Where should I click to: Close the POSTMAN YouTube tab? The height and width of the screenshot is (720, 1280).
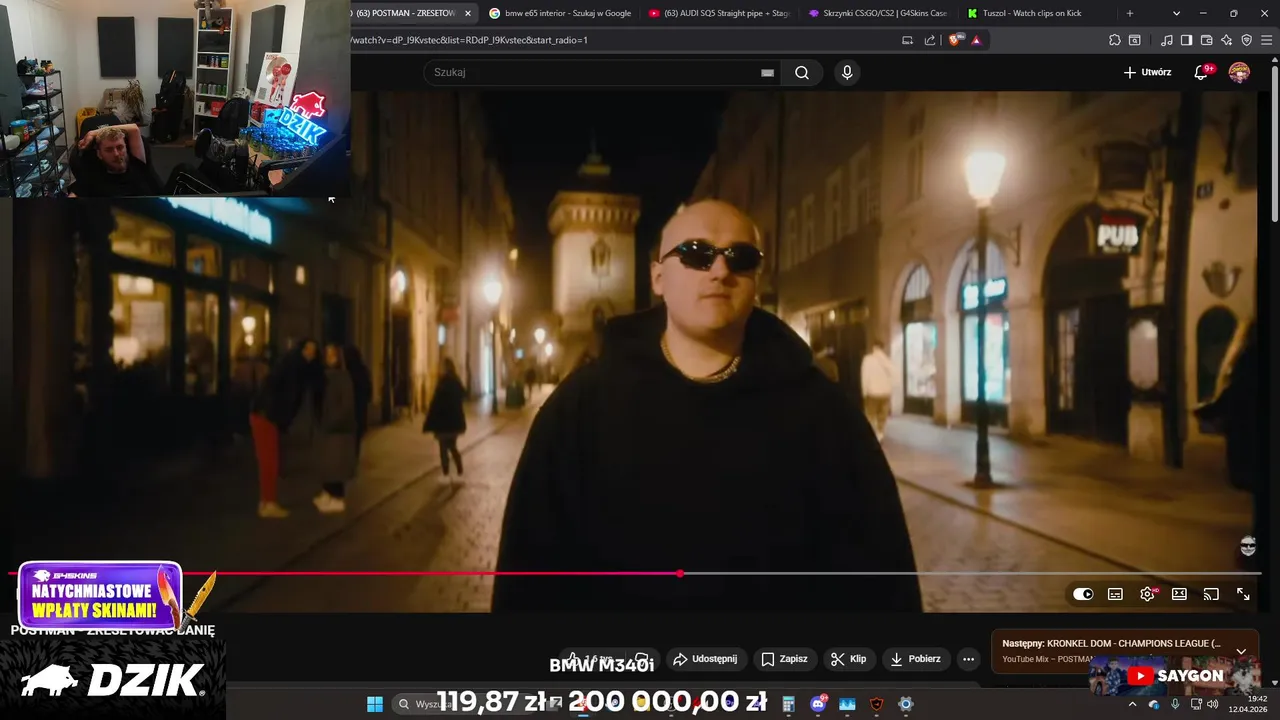pyautogui.click(x=467, y=13)
